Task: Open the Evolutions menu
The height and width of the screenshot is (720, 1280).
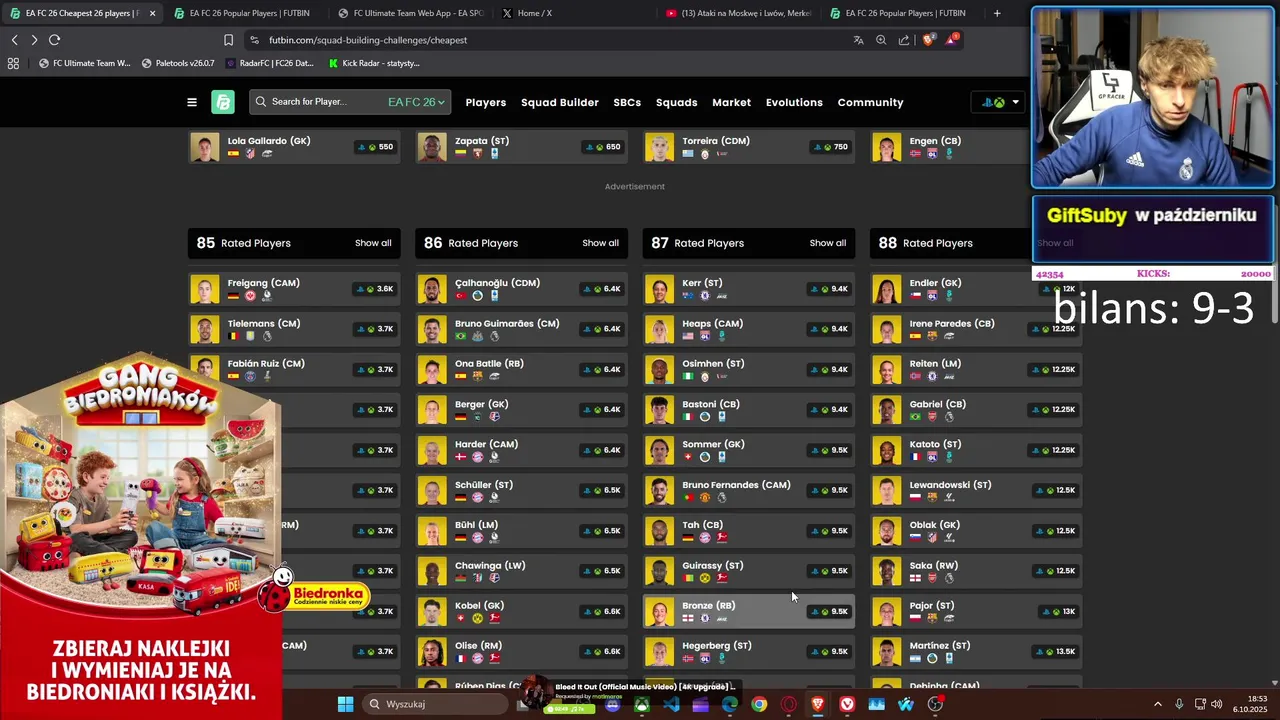Action: (794, 102)
